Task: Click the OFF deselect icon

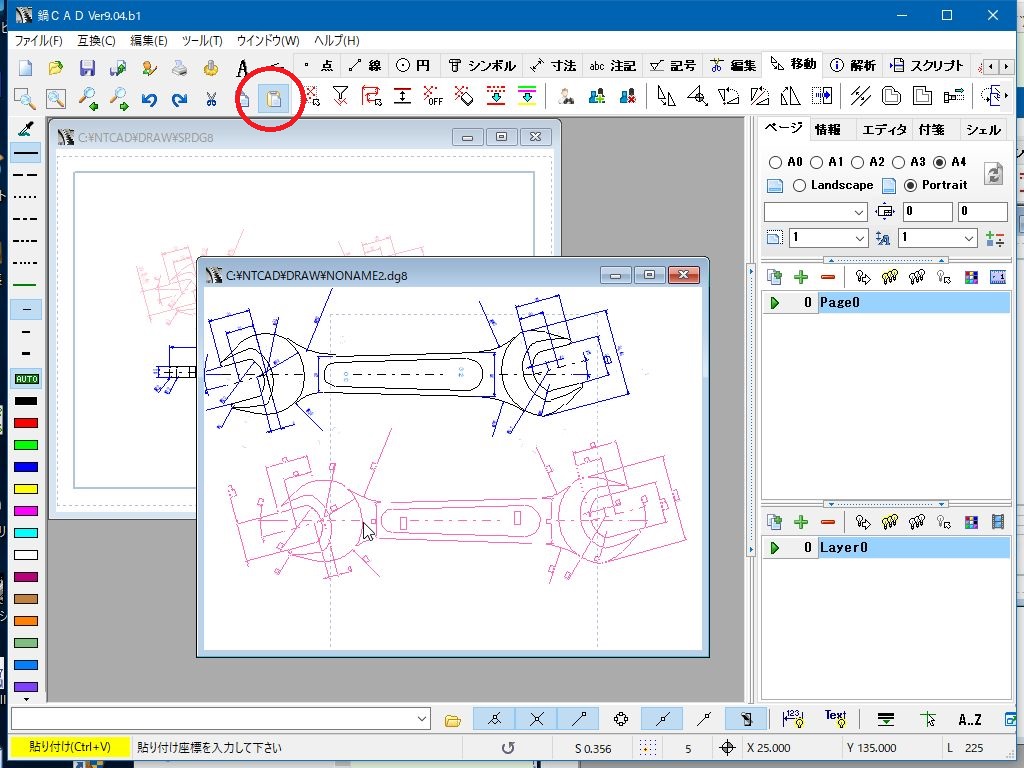Action: 432,97
